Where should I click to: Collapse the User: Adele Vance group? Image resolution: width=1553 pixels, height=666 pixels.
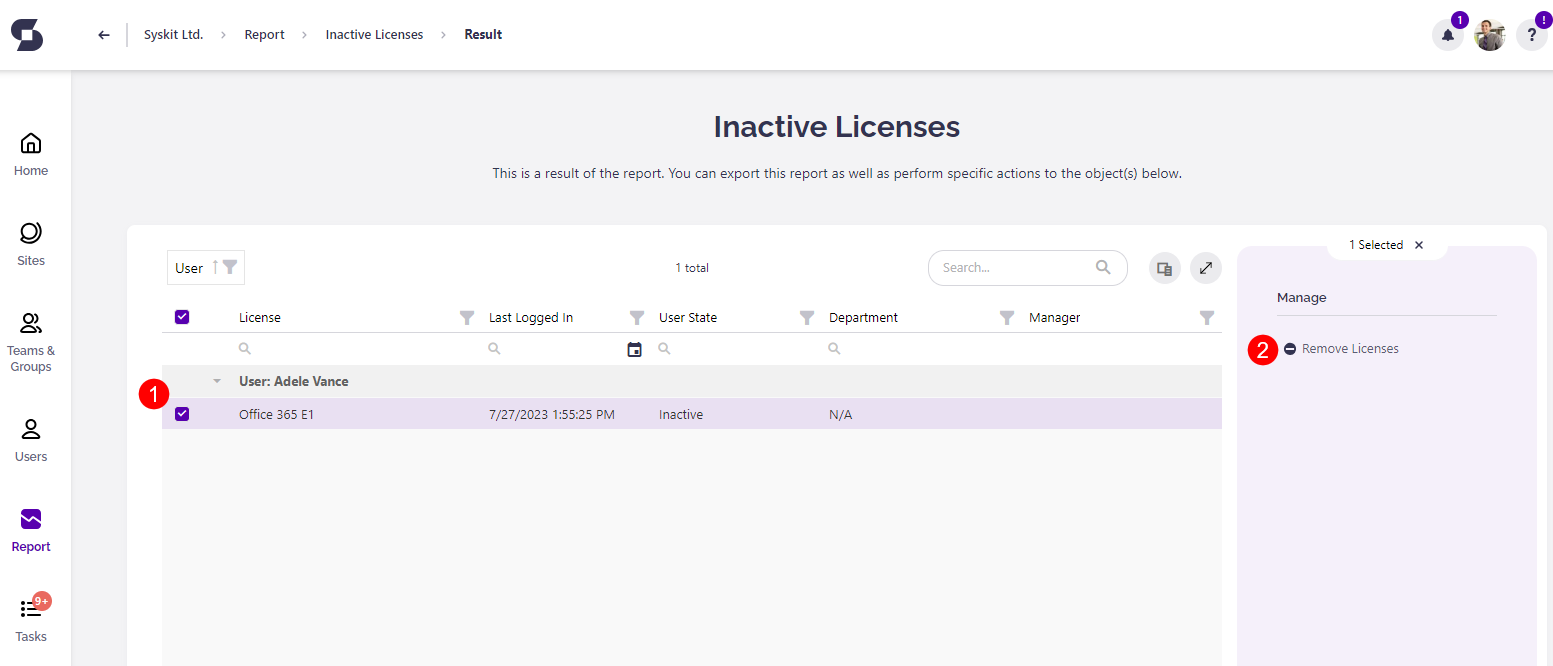tap(216, 381)
